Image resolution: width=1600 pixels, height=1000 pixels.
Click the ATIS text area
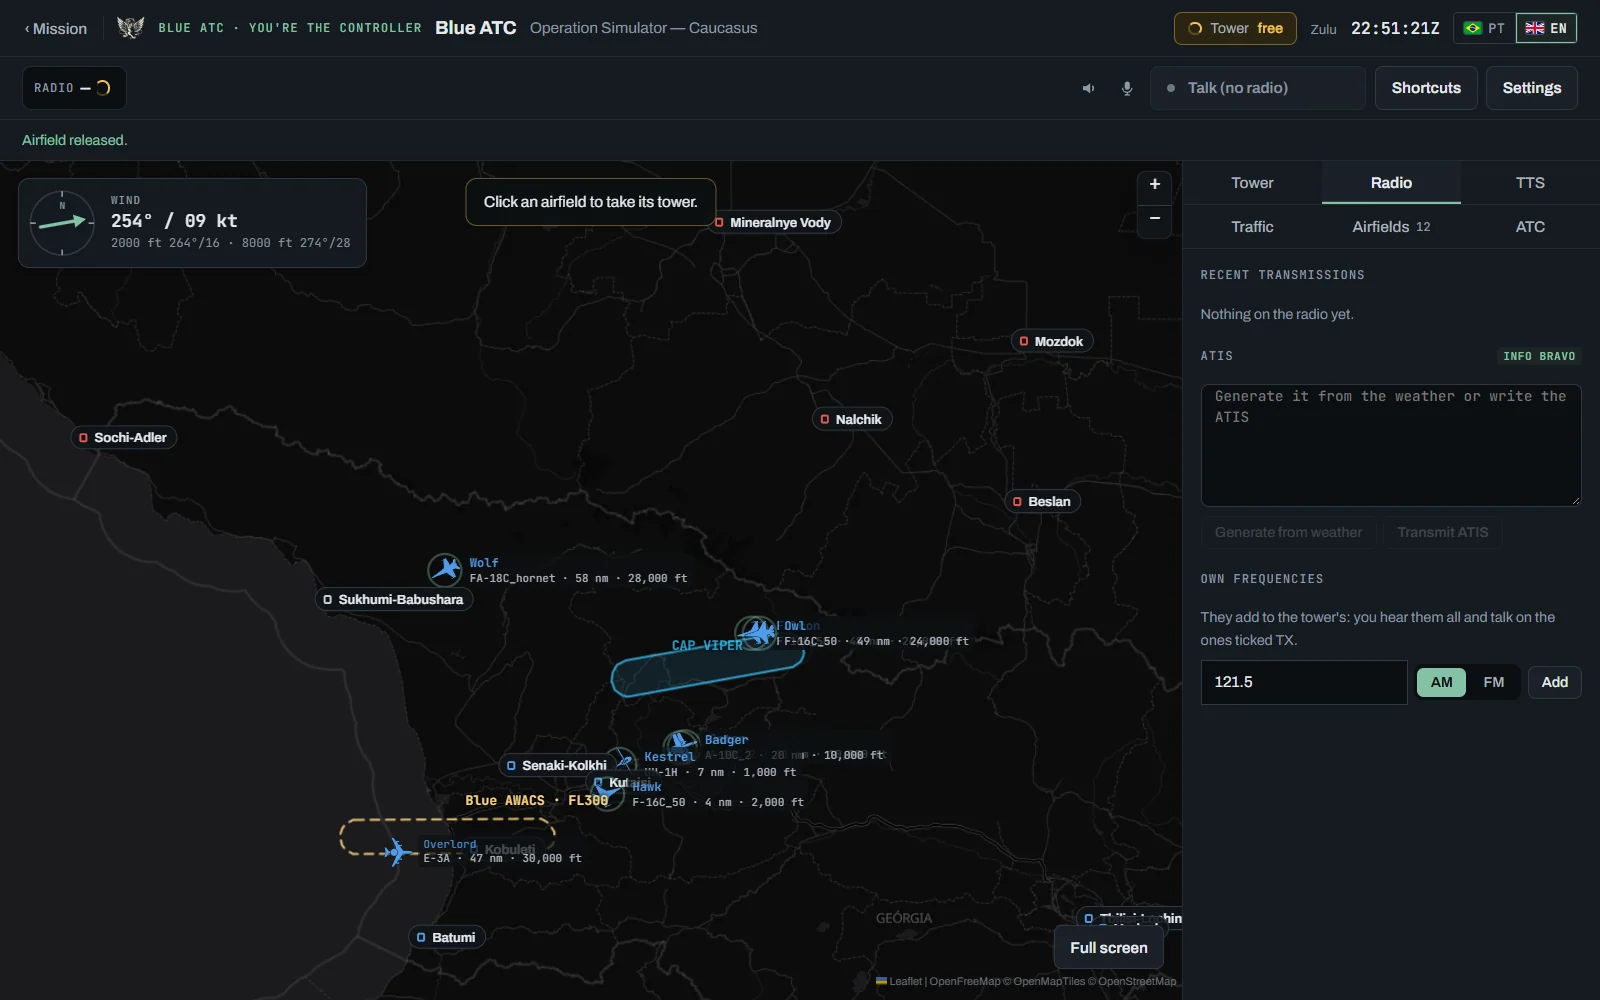pyautogui.click(x=1391, y=445)
